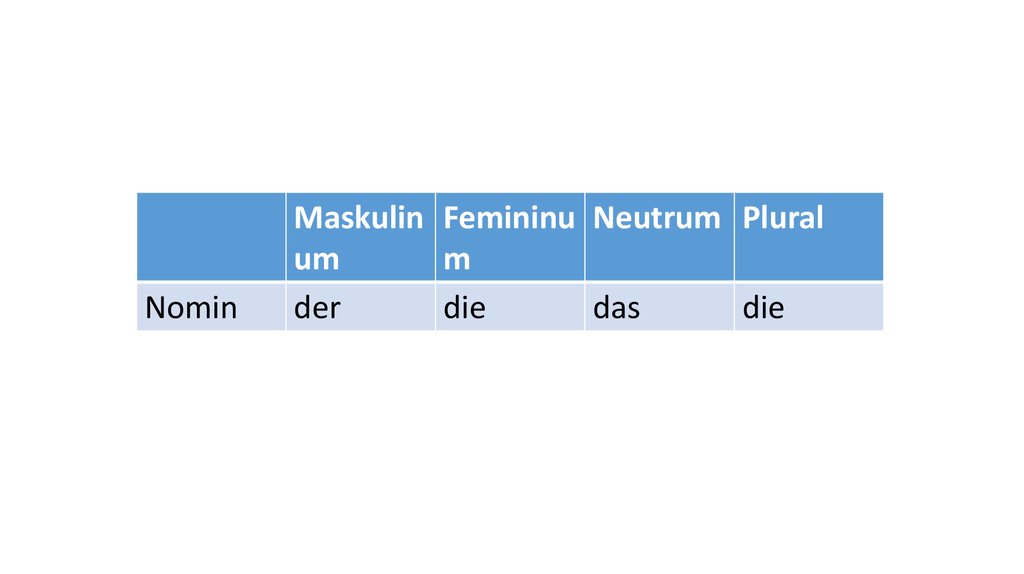This screenshot has height=574, width=1024.
Task: Click the divider between 'der' and 'die' cells
Action: [x=435, y=307]
